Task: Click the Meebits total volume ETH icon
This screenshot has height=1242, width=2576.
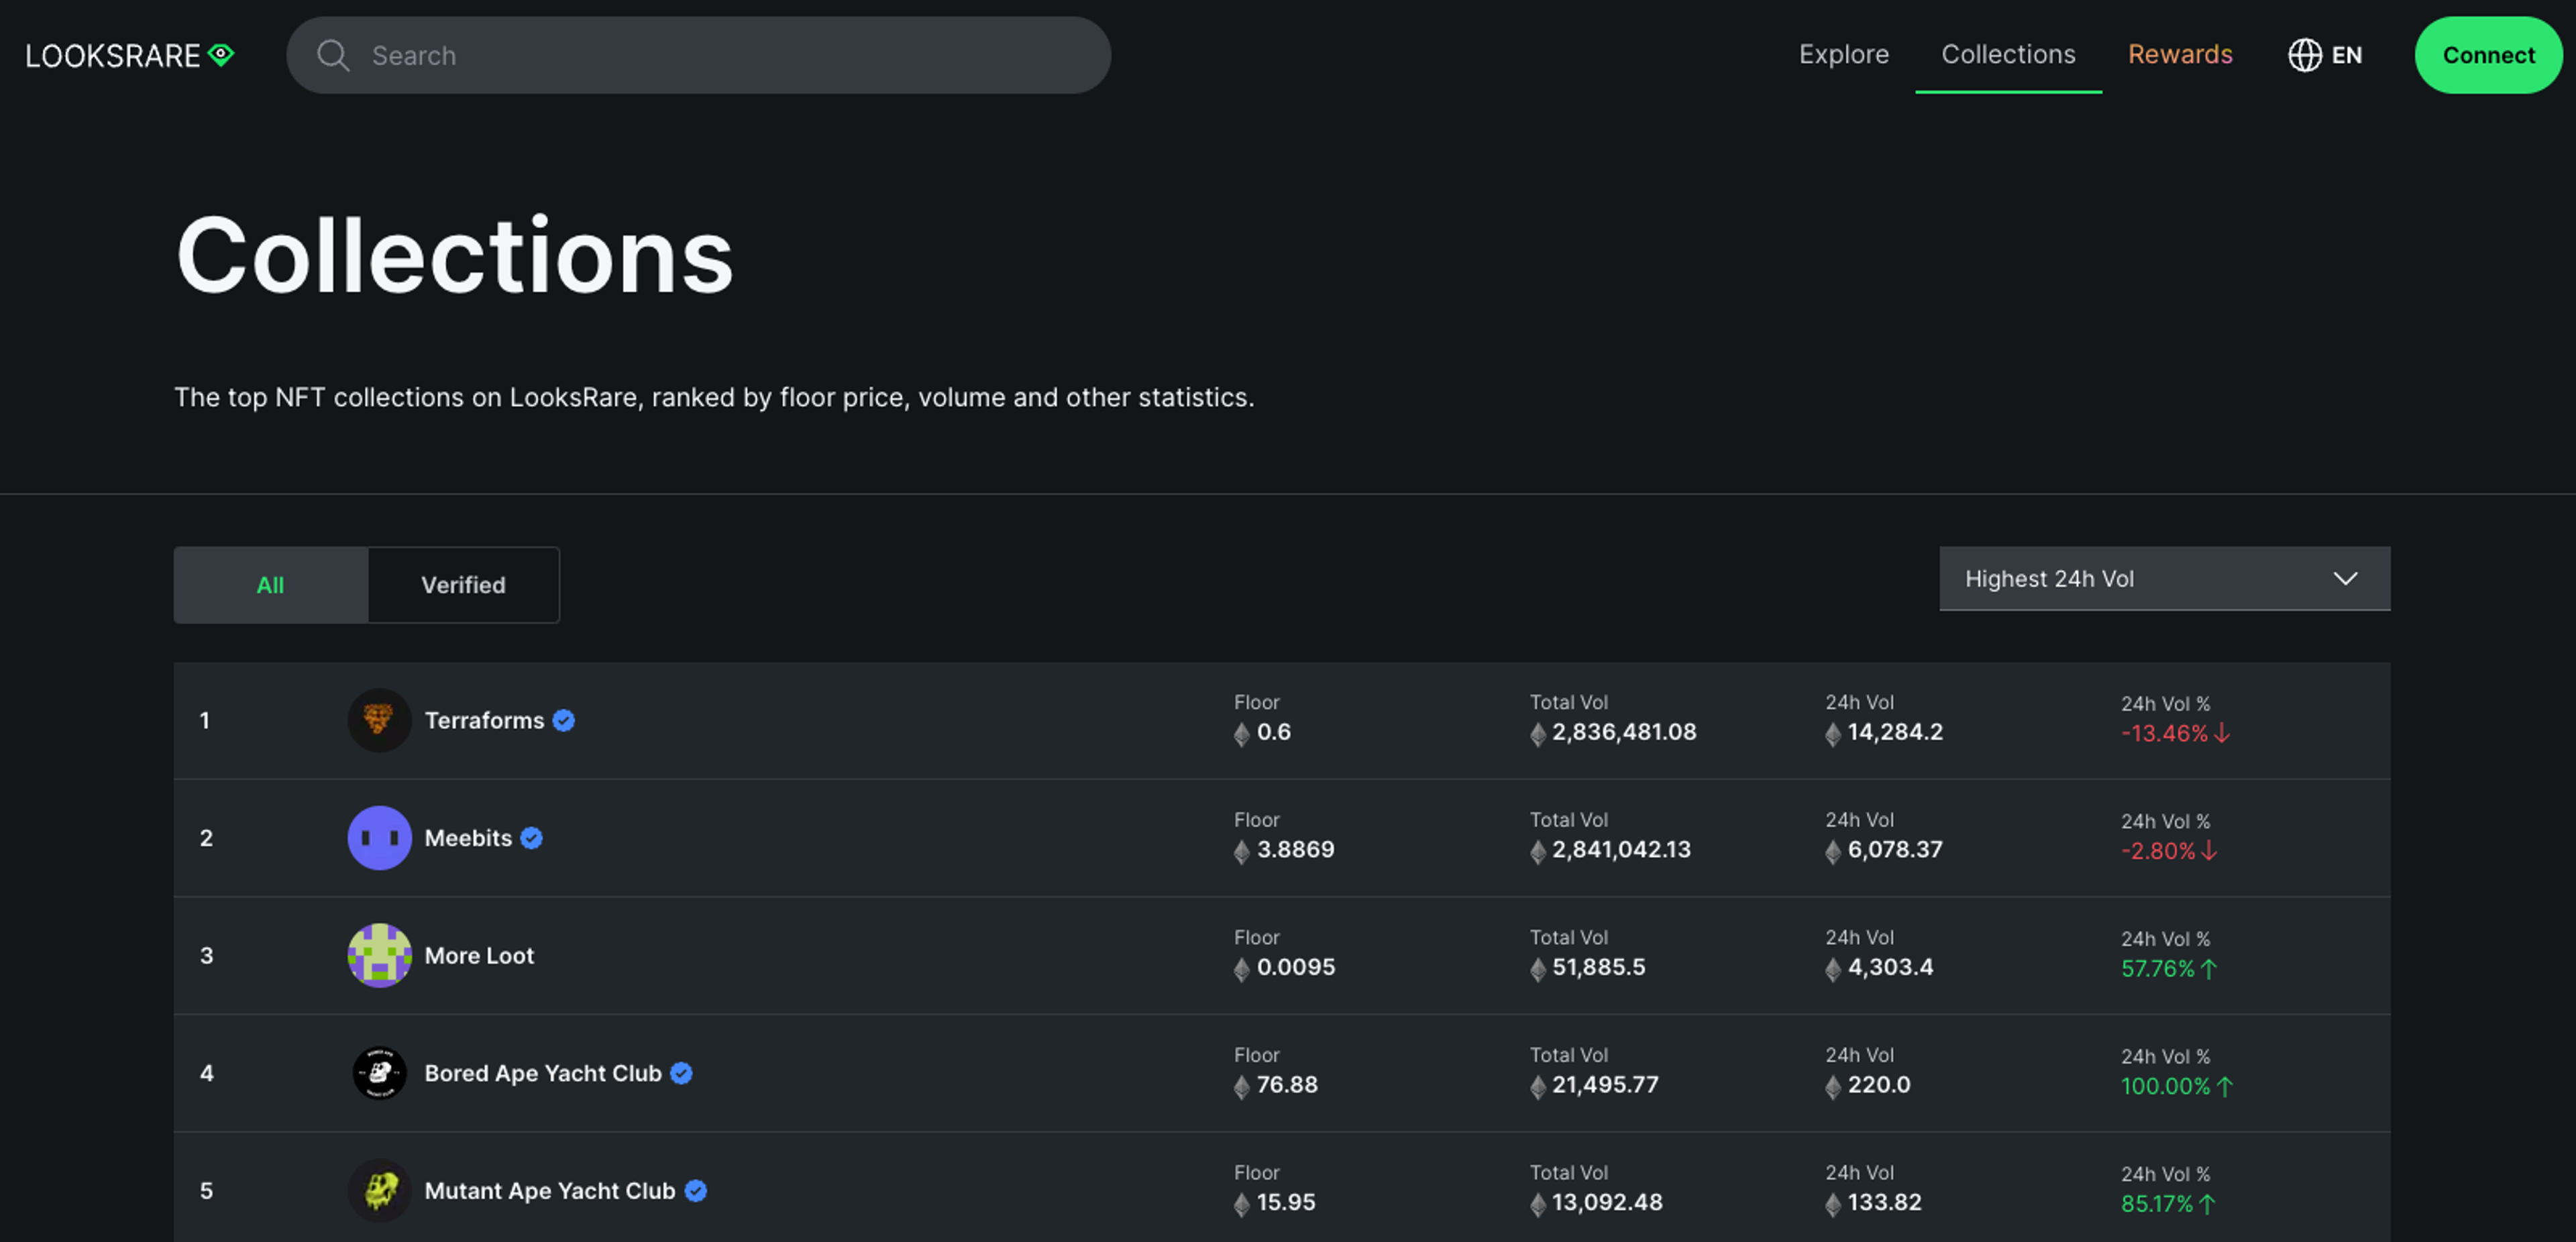Action: tap(1538, 851)
